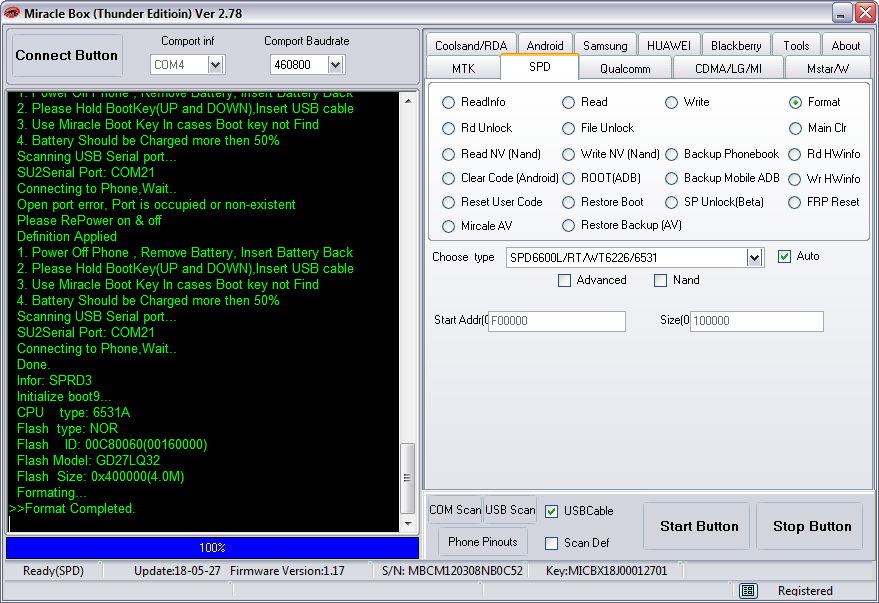Click "Flash Model: GD27LQ32" log line
This screenshot has height=603, width=879.
(89, 461)
